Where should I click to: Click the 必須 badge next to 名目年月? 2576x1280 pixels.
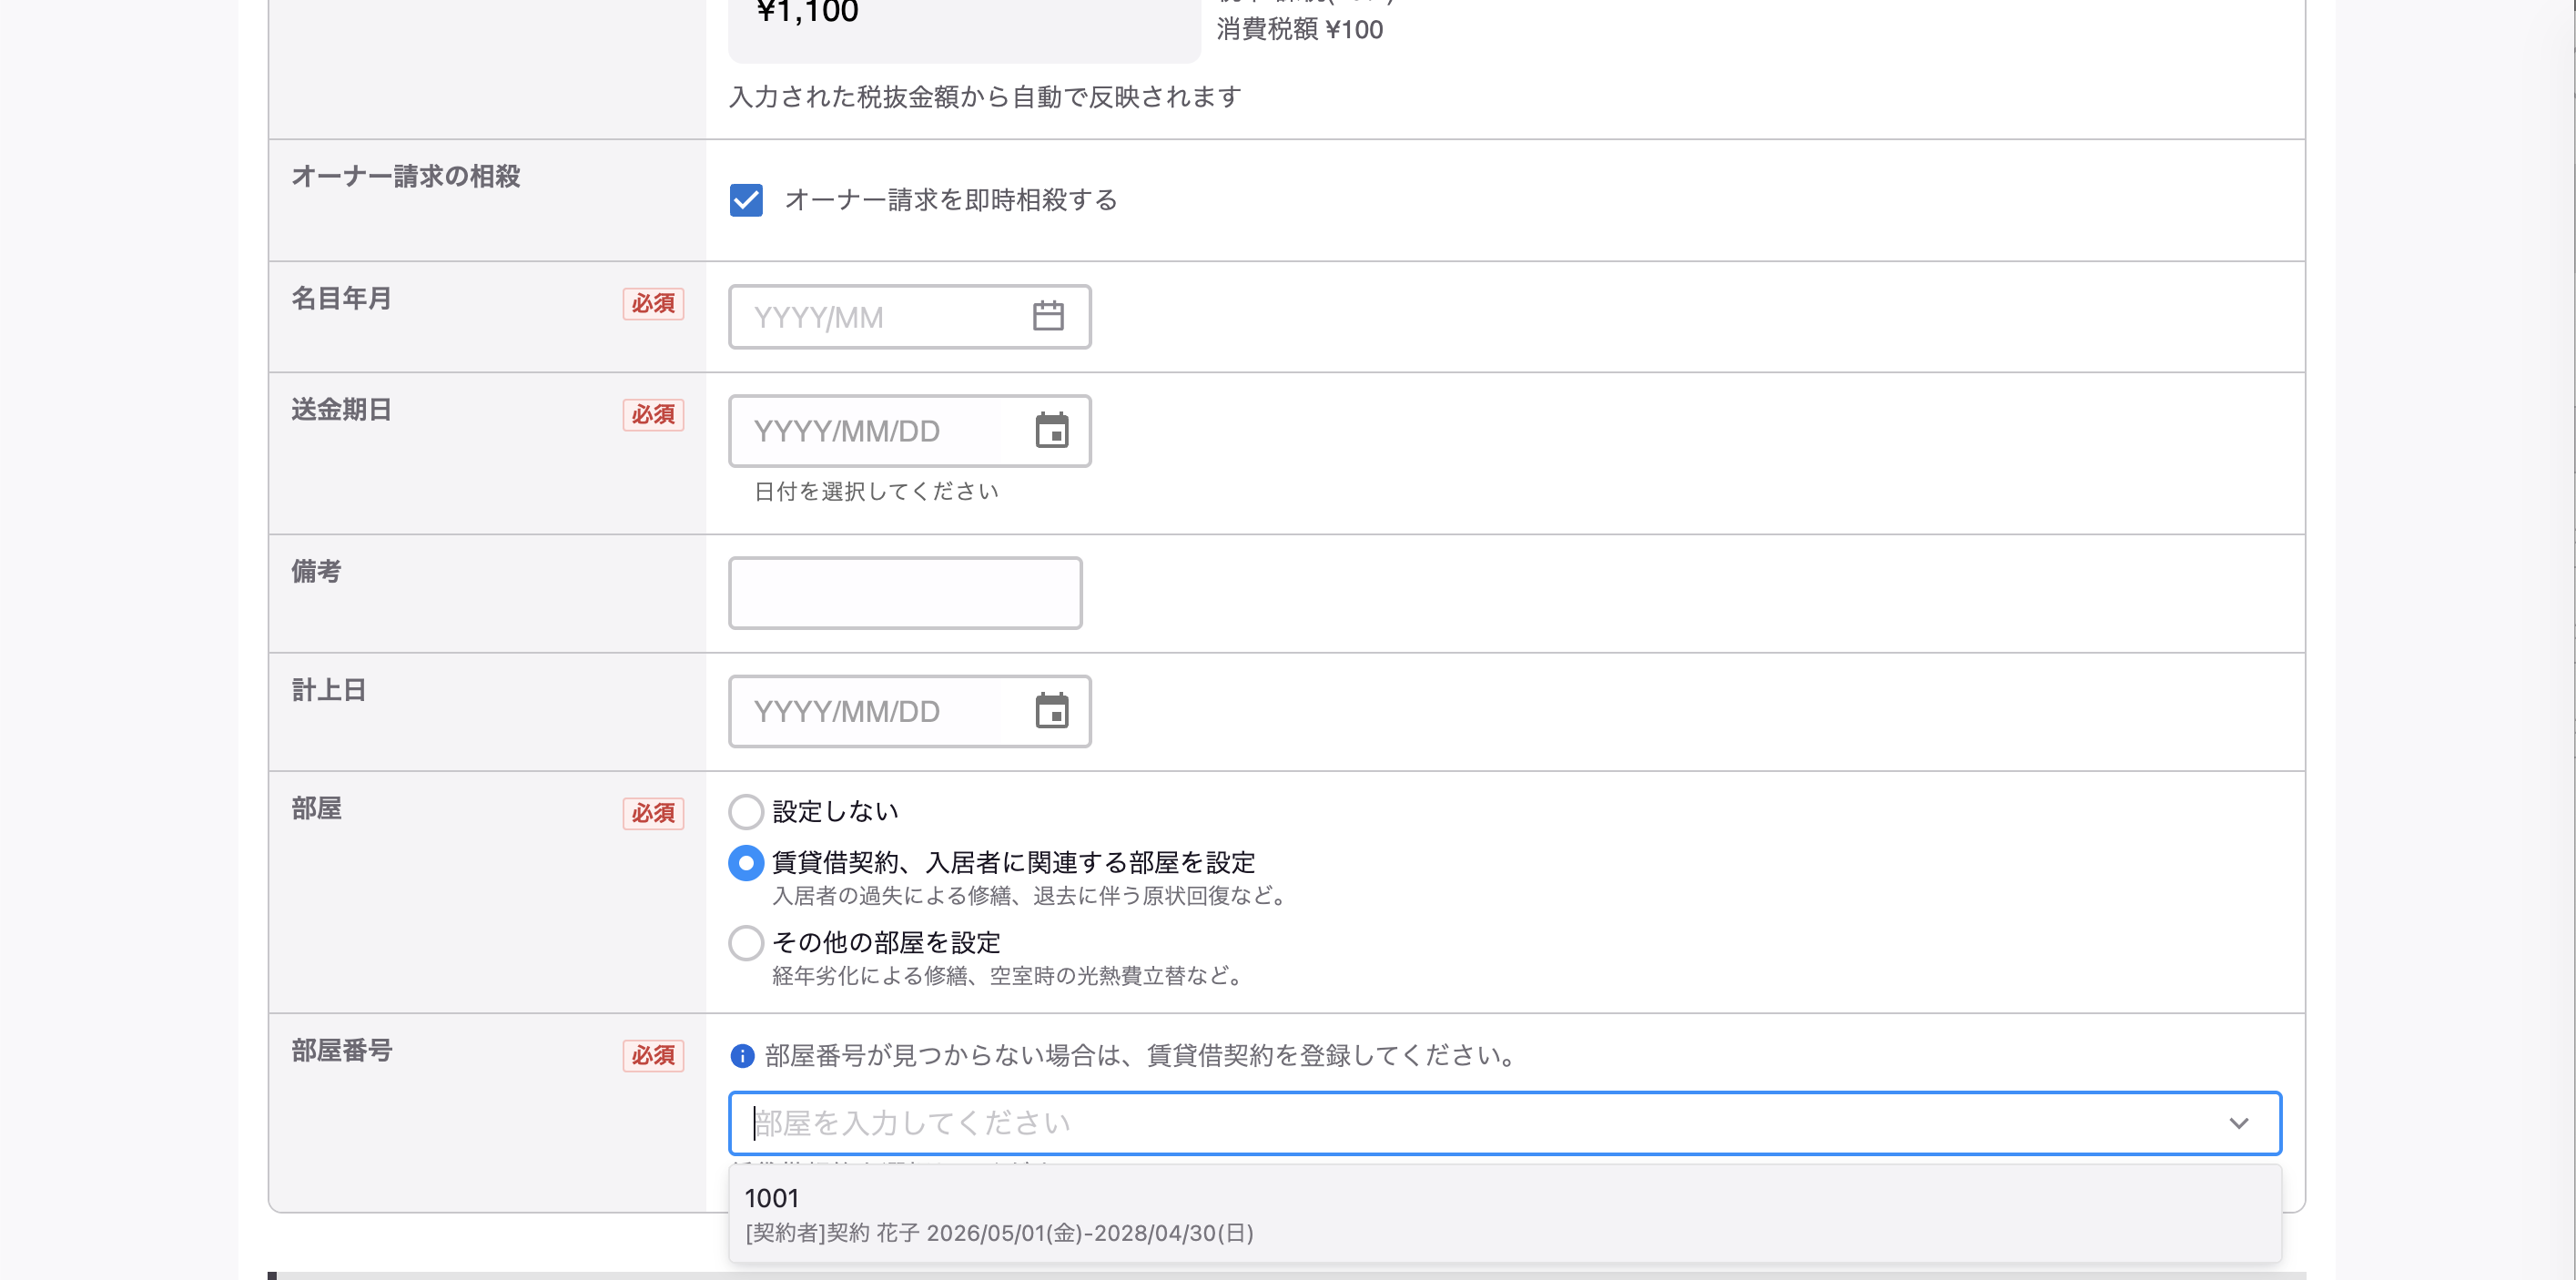(653, 303)
